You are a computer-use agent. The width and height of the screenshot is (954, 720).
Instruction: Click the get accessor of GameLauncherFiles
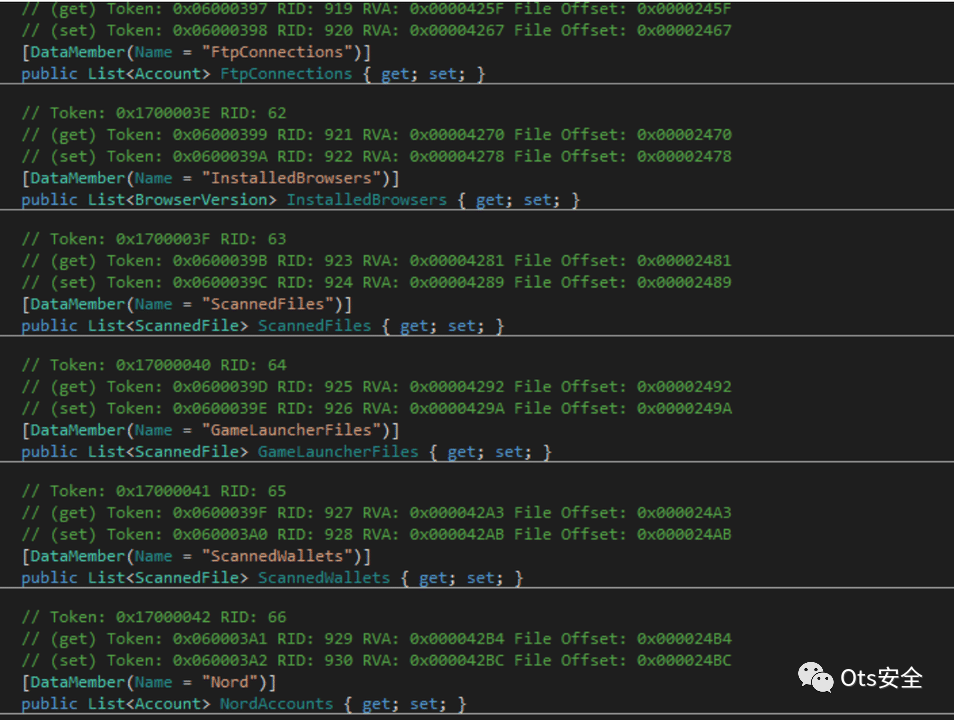[461, 452]
